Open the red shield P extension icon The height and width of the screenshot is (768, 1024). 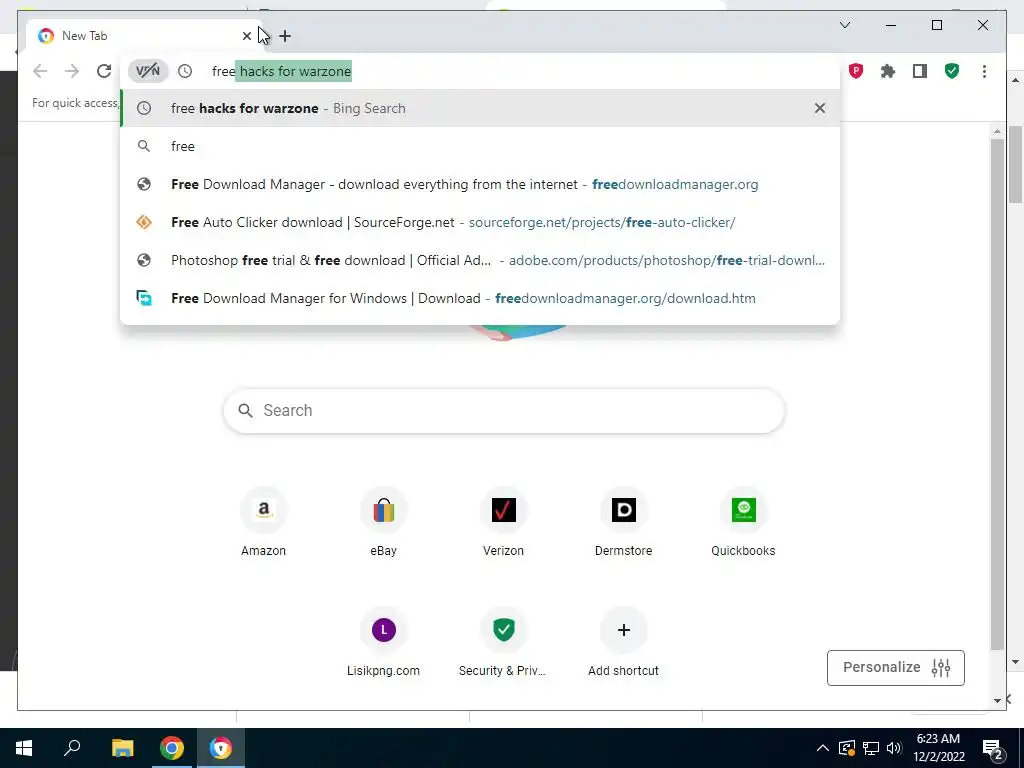coord(856,71)
